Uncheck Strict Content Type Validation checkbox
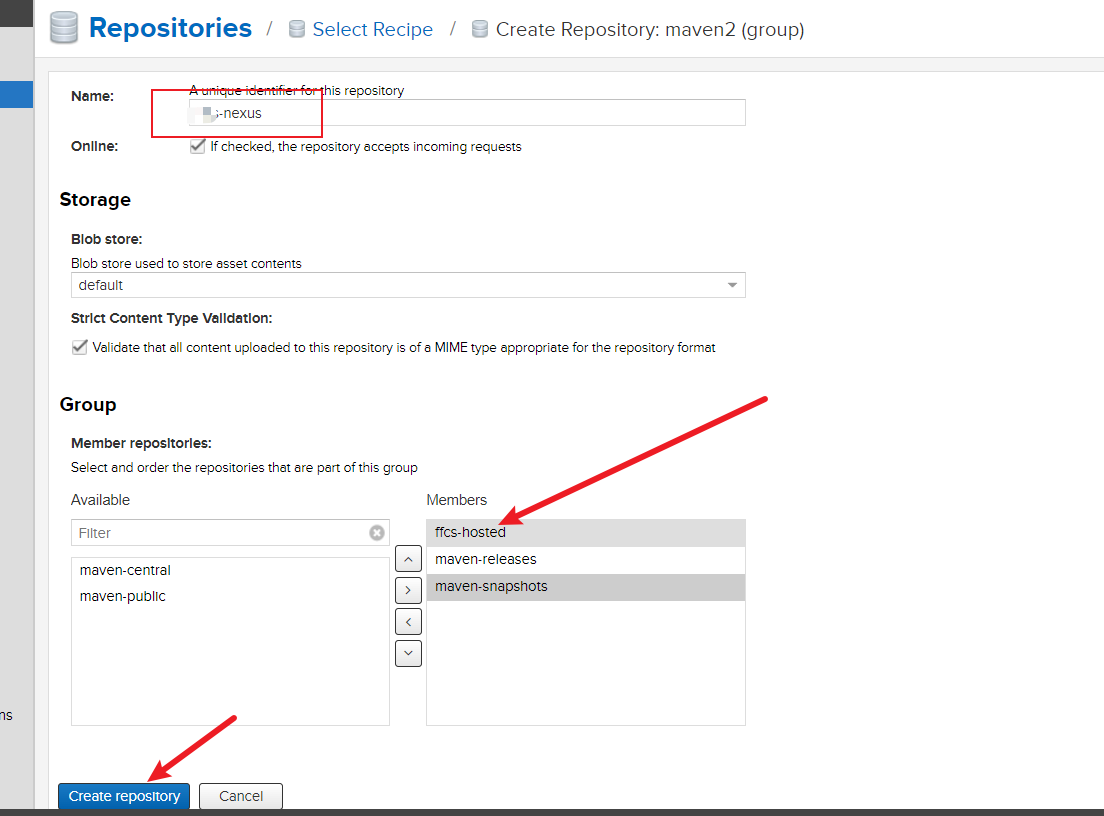Screen dimensions: 1104x816 coord(80,348)
